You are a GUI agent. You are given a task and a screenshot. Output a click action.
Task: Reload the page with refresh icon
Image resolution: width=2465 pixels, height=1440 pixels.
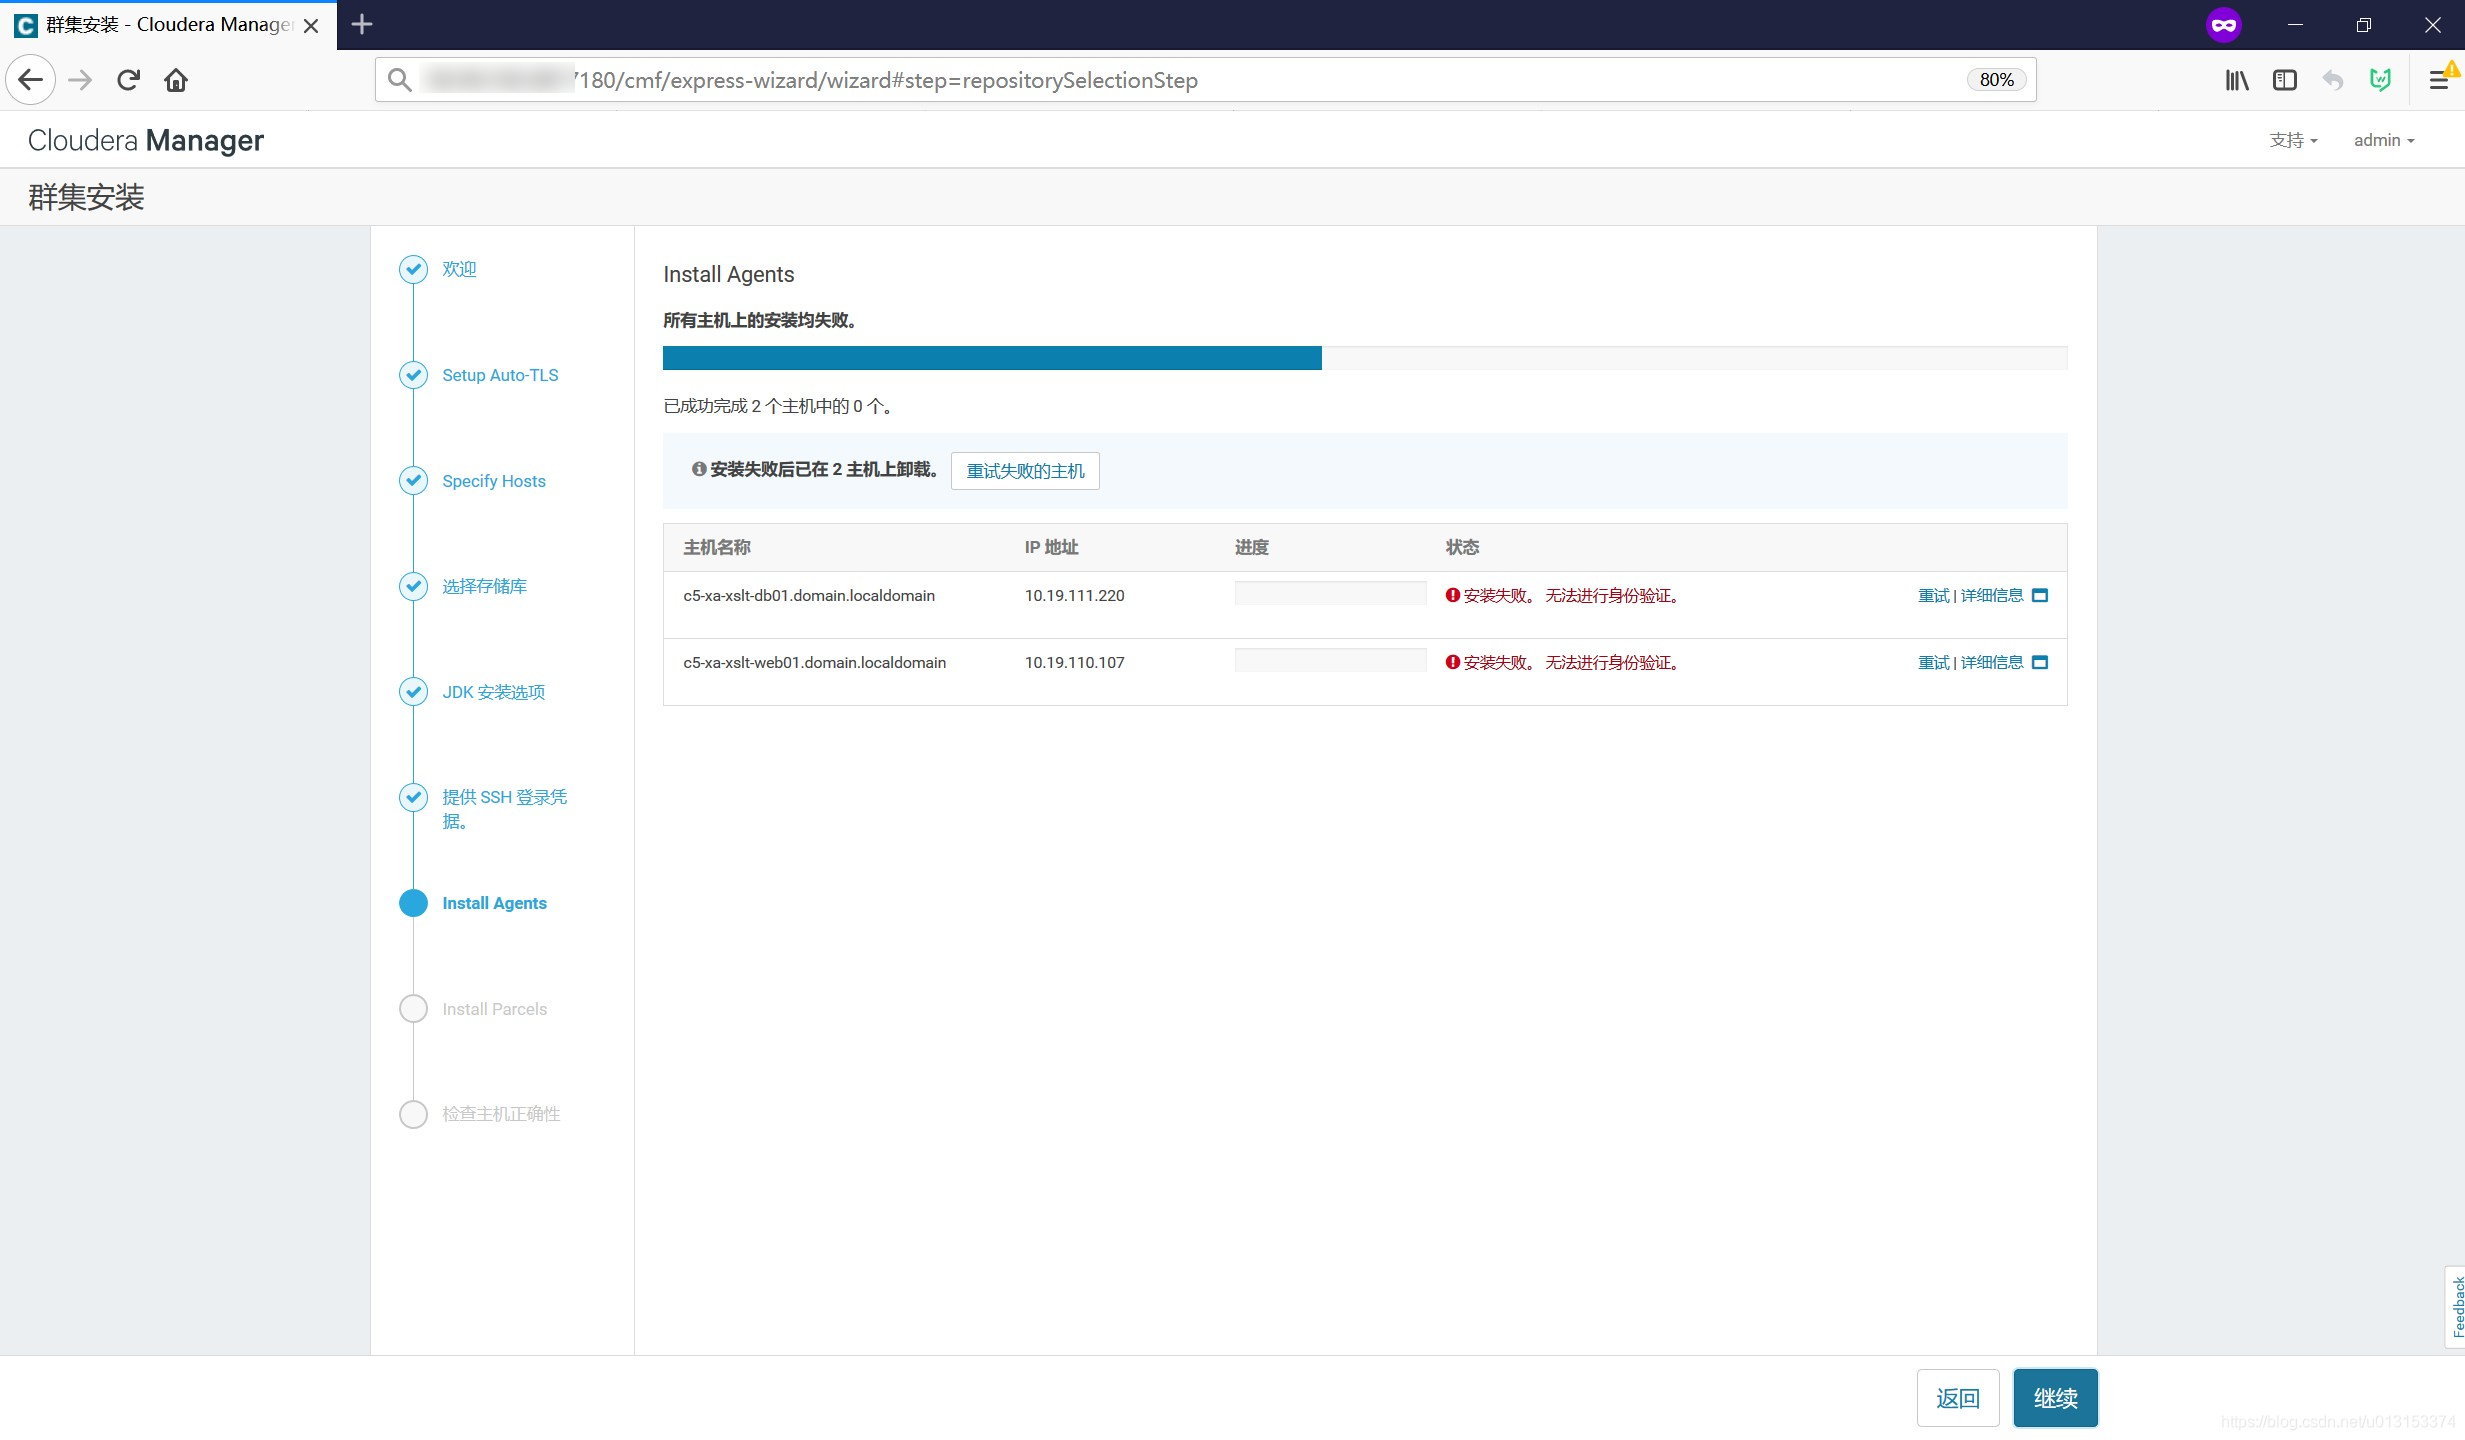pos(128,80)
